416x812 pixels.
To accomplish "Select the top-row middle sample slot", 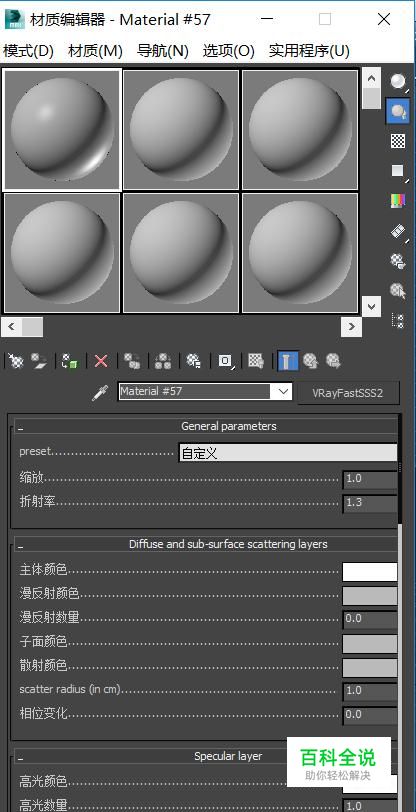I will [181, 129].
